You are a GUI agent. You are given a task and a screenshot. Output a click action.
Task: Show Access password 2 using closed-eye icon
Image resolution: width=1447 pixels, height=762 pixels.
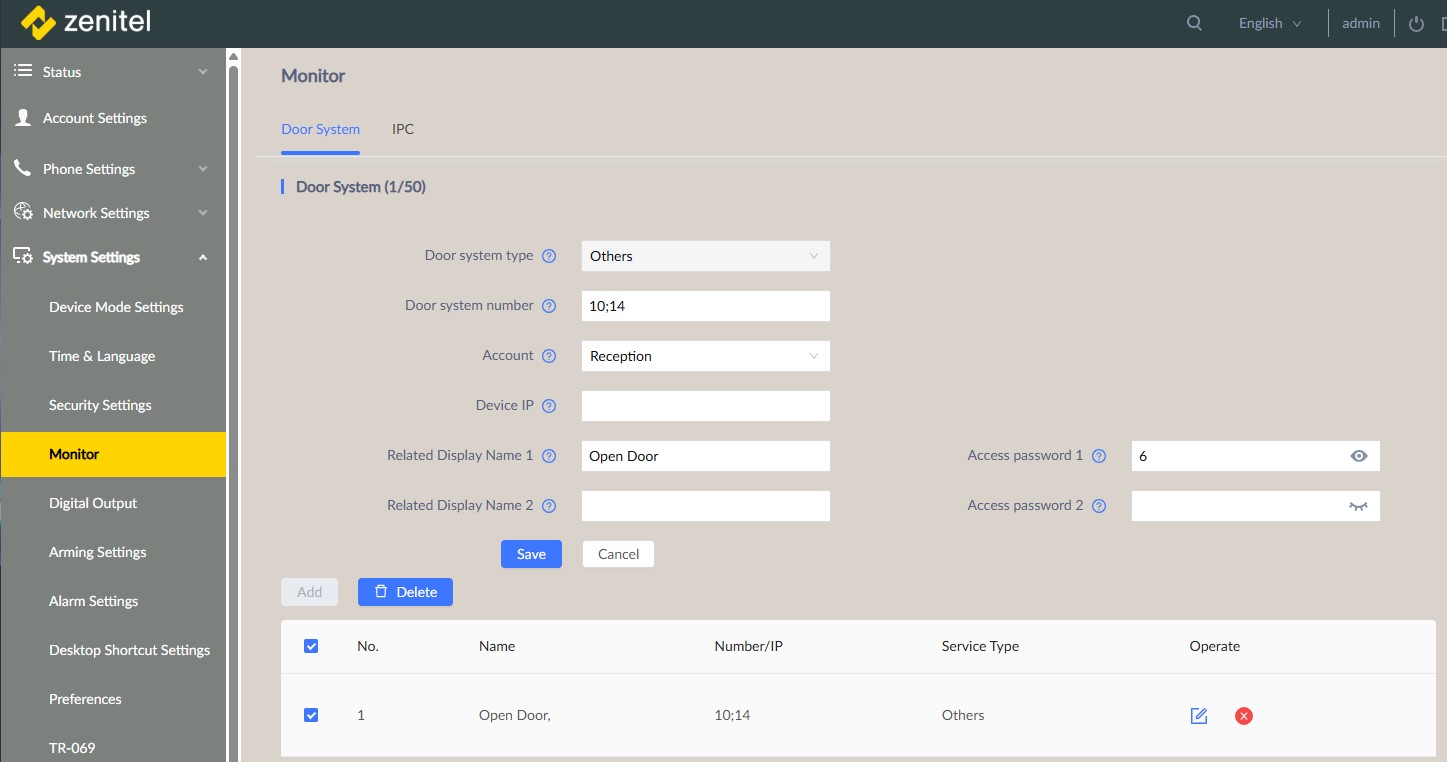1358,506
